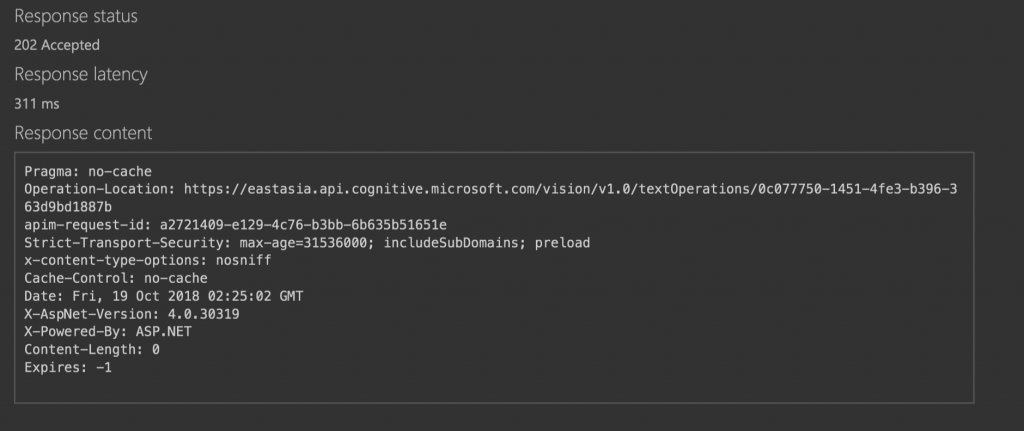Screen dimensions: 1024x431
Task: Click the Date header with 19 Oct 2018
Action: [x=163, y=296]
